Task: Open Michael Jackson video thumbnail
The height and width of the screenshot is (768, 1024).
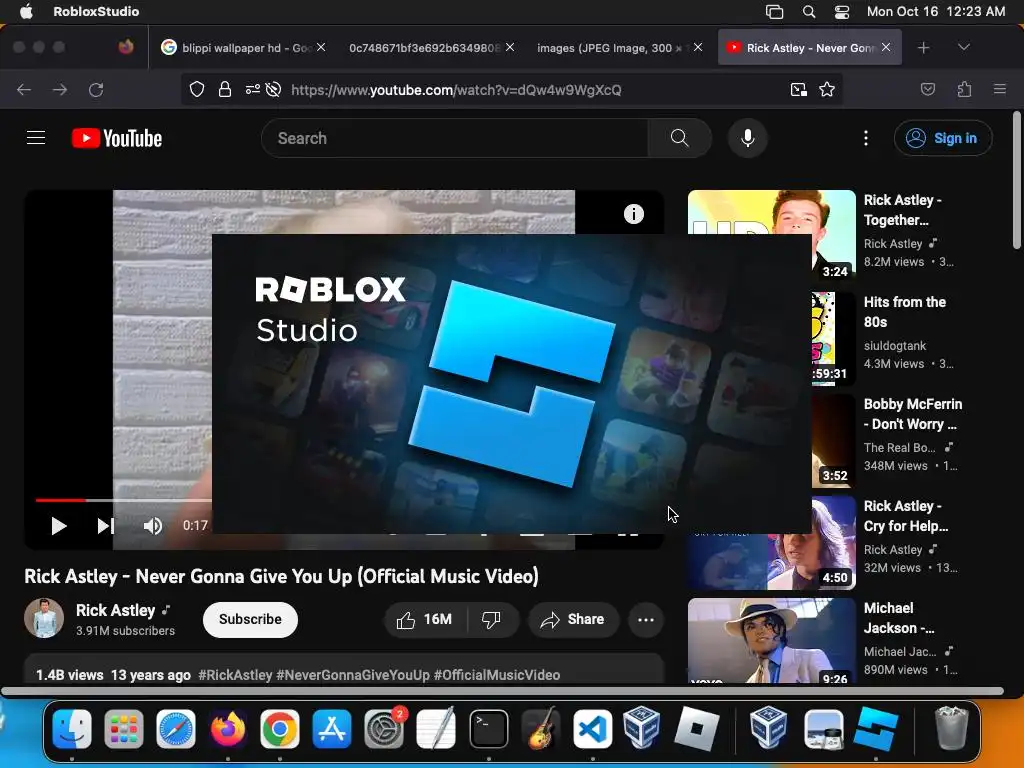Action: [771, 641]
